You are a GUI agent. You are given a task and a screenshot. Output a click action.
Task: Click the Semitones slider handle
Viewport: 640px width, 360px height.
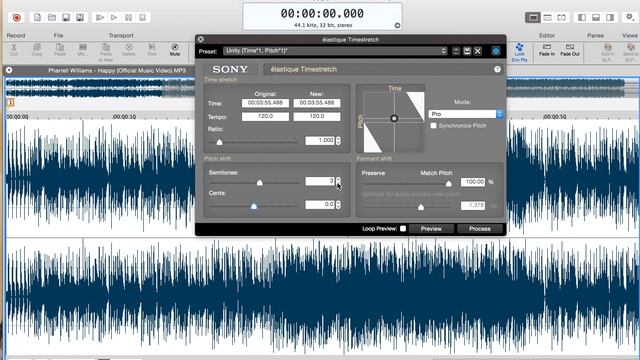click(260, 183)
